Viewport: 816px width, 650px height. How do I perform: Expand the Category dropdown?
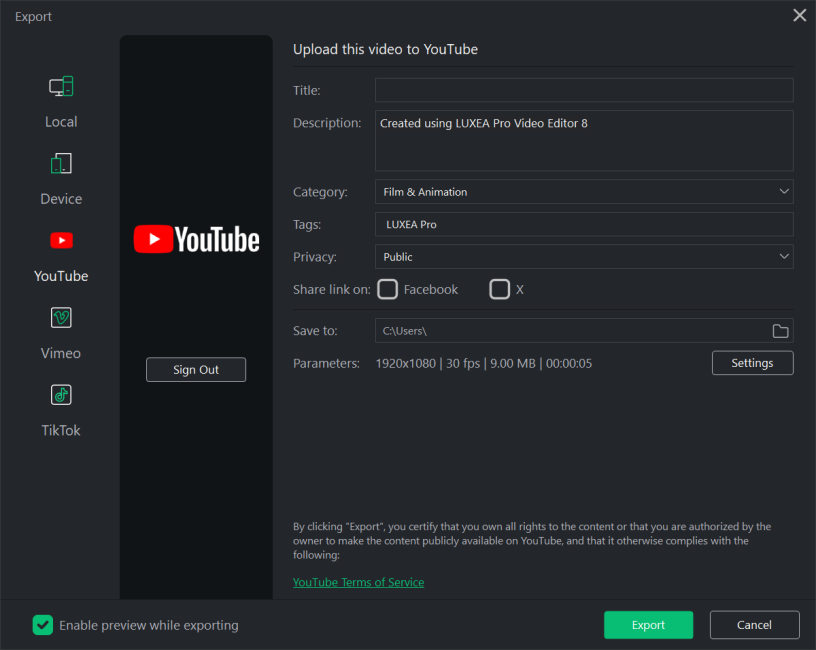pos(583,192)
